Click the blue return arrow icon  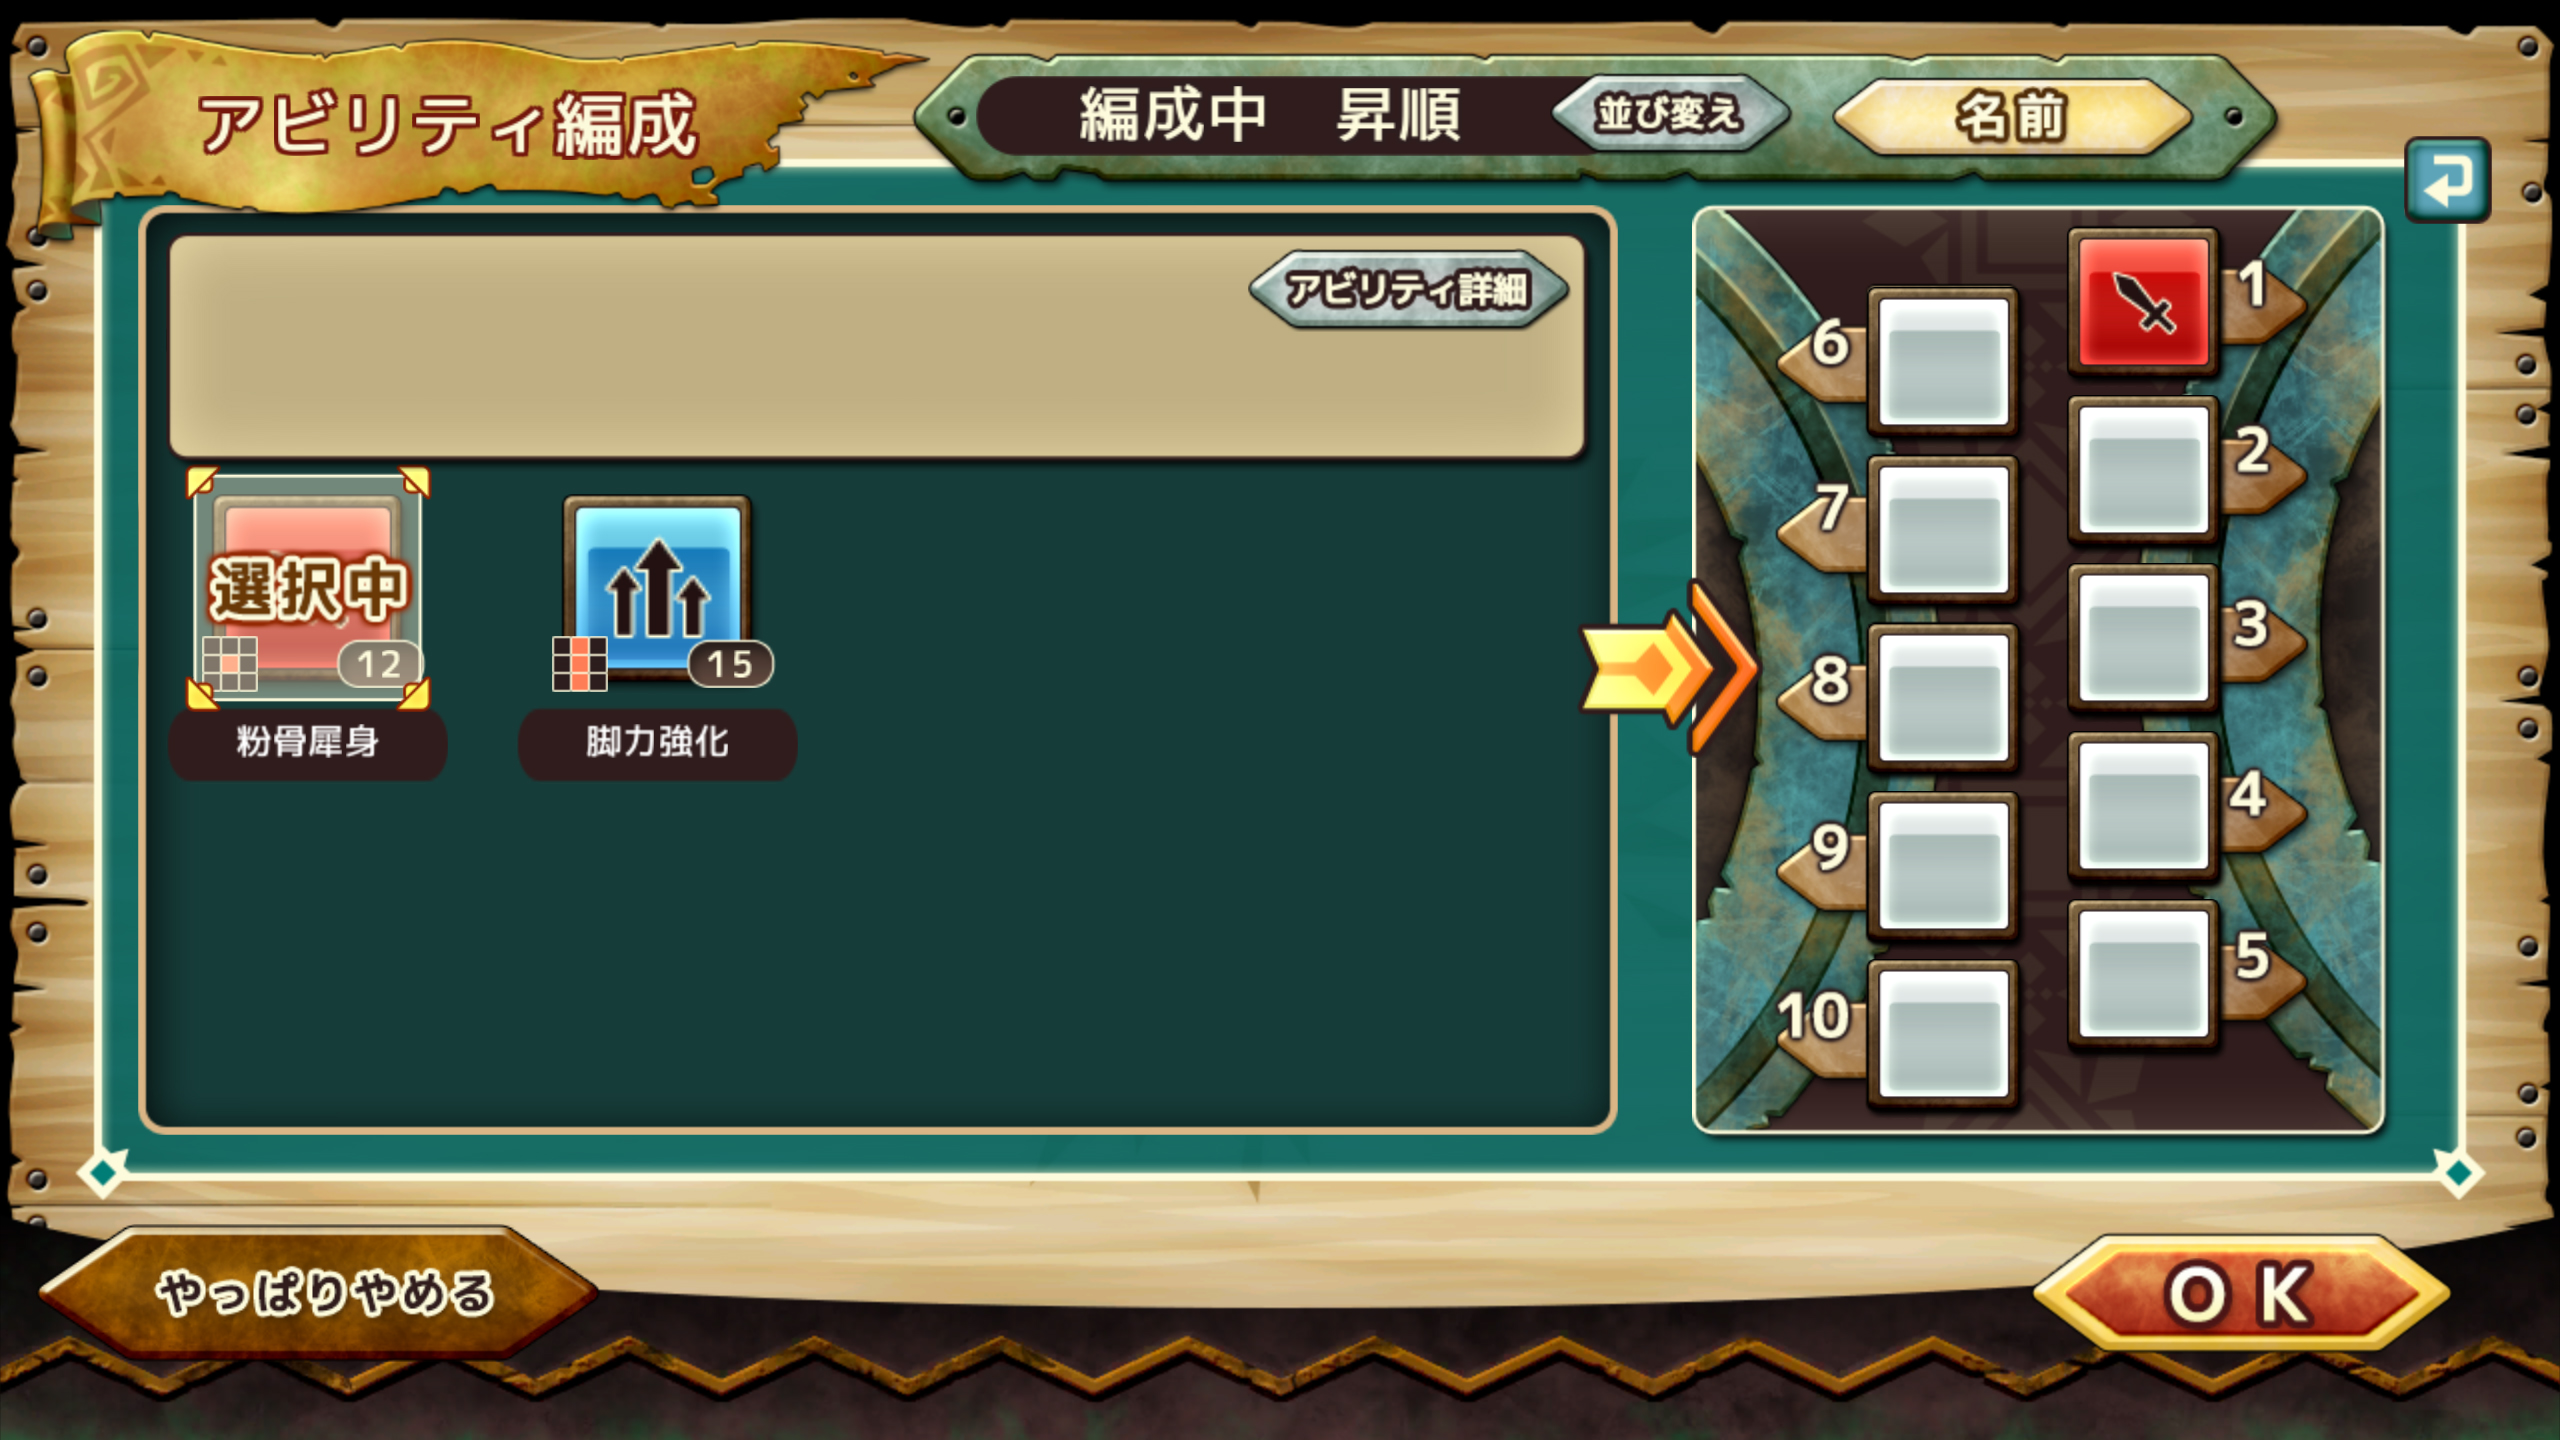pos(2447,180)
